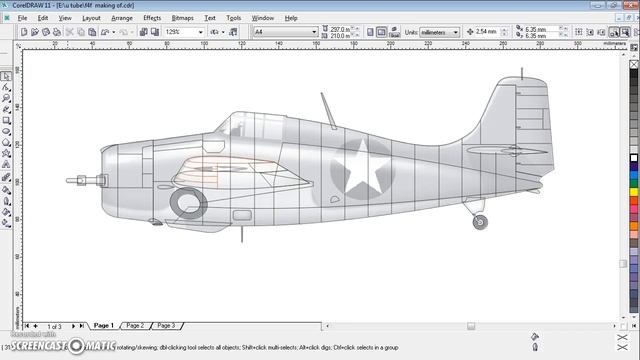Set page orientation to Portrait
The image size is (640, 360).
click(370, 32)
